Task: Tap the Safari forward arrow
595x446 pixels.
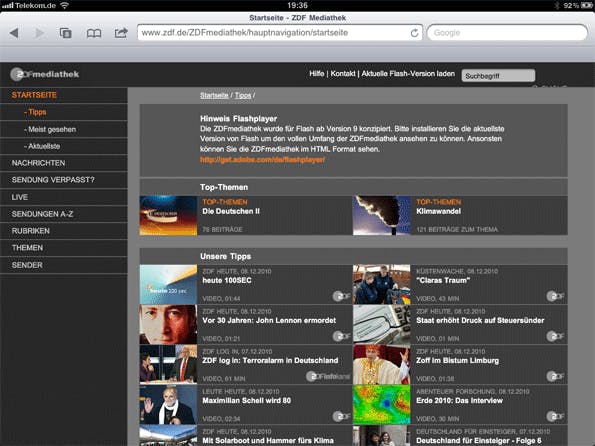Action: pos(39,33)
